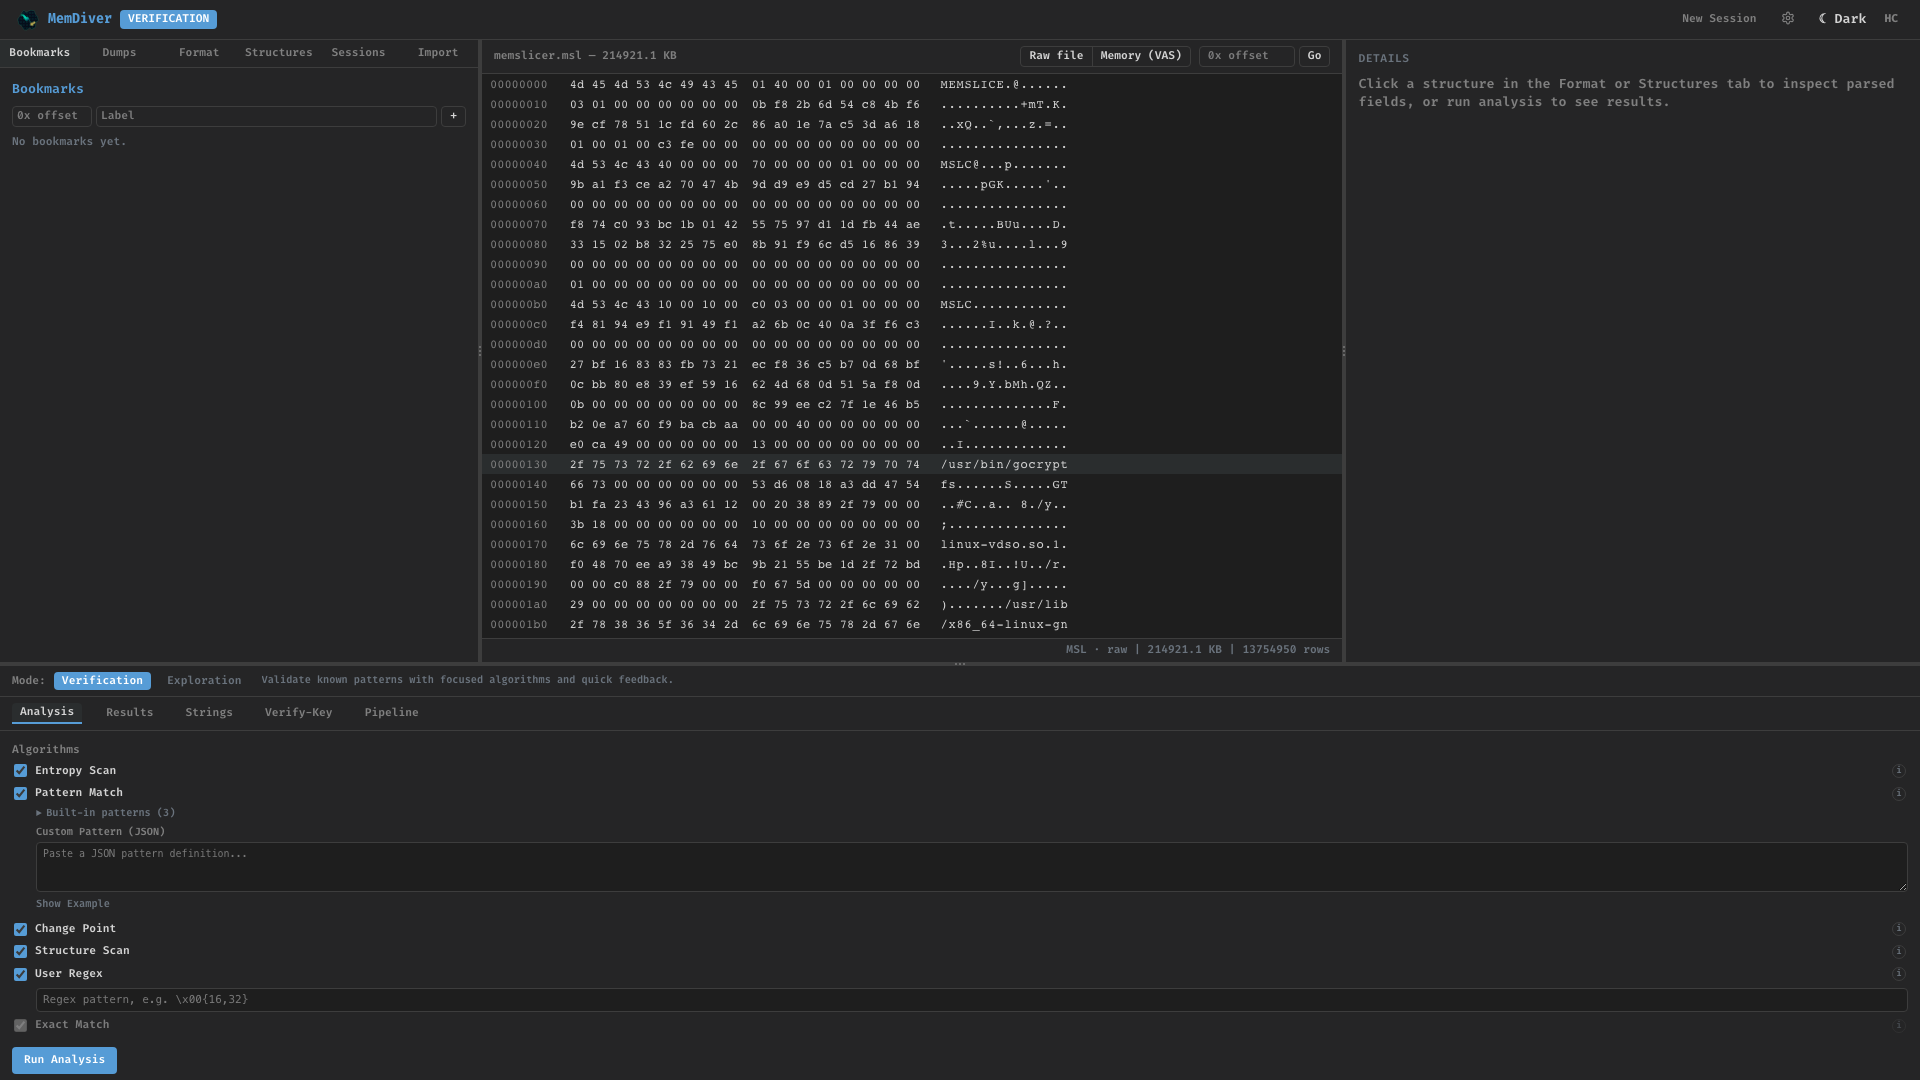The image size is (1920, 1080).
Task: Click hex row at offset 000001a0
Action: [912, 605]
